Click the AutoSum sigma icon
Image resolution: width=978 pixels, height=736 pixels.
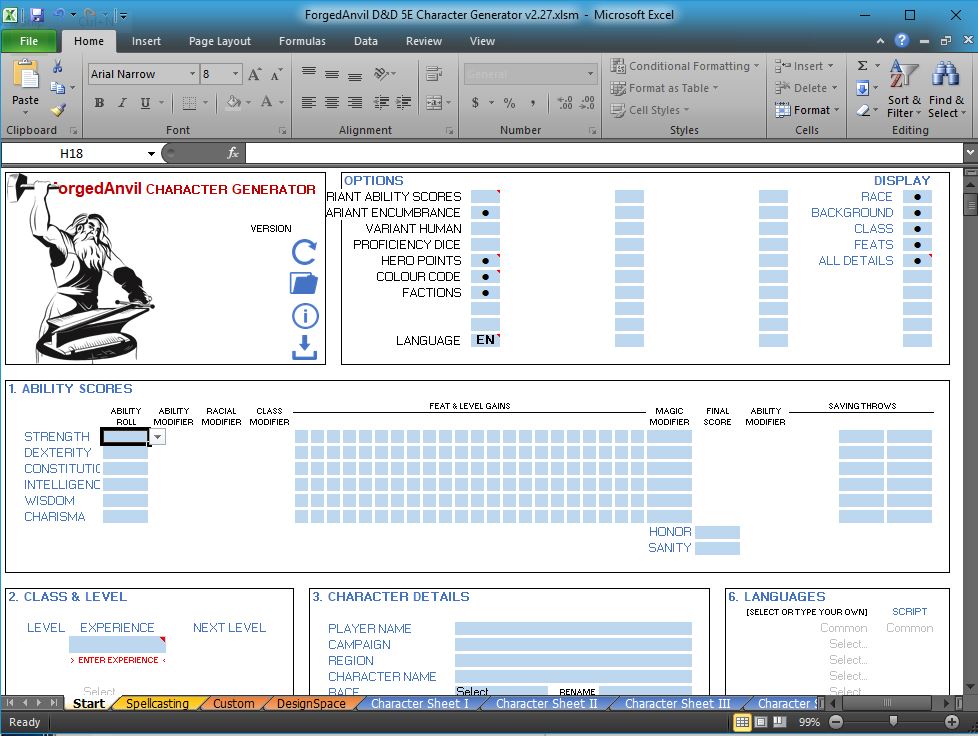(x=862, y=66)
